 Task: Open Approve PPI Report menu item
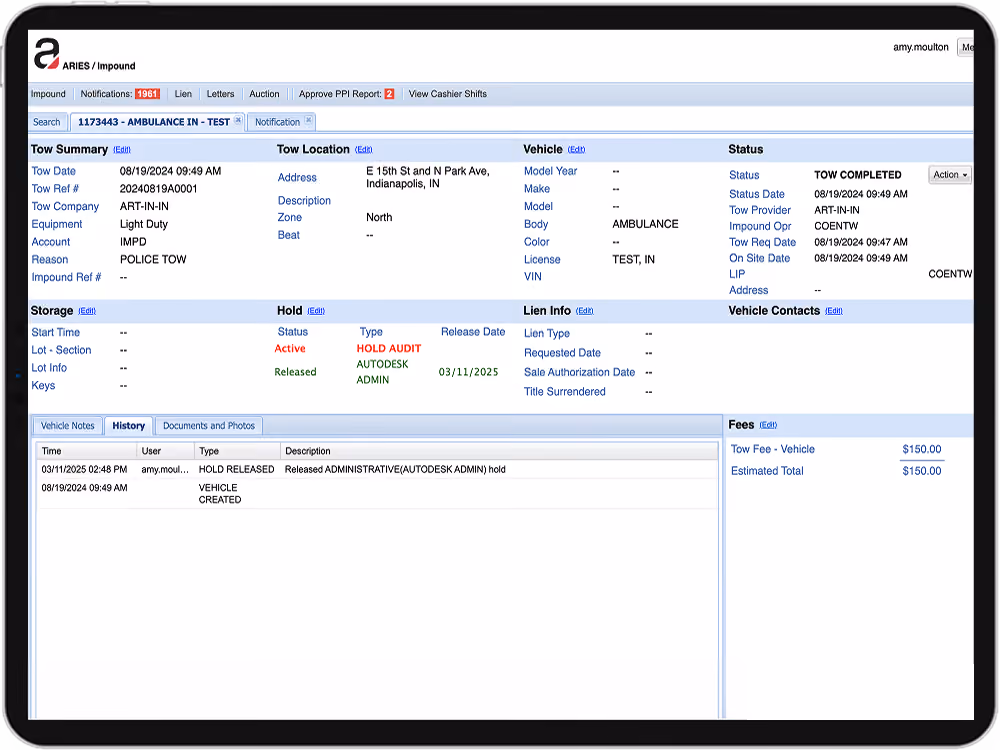coord(346,94)
